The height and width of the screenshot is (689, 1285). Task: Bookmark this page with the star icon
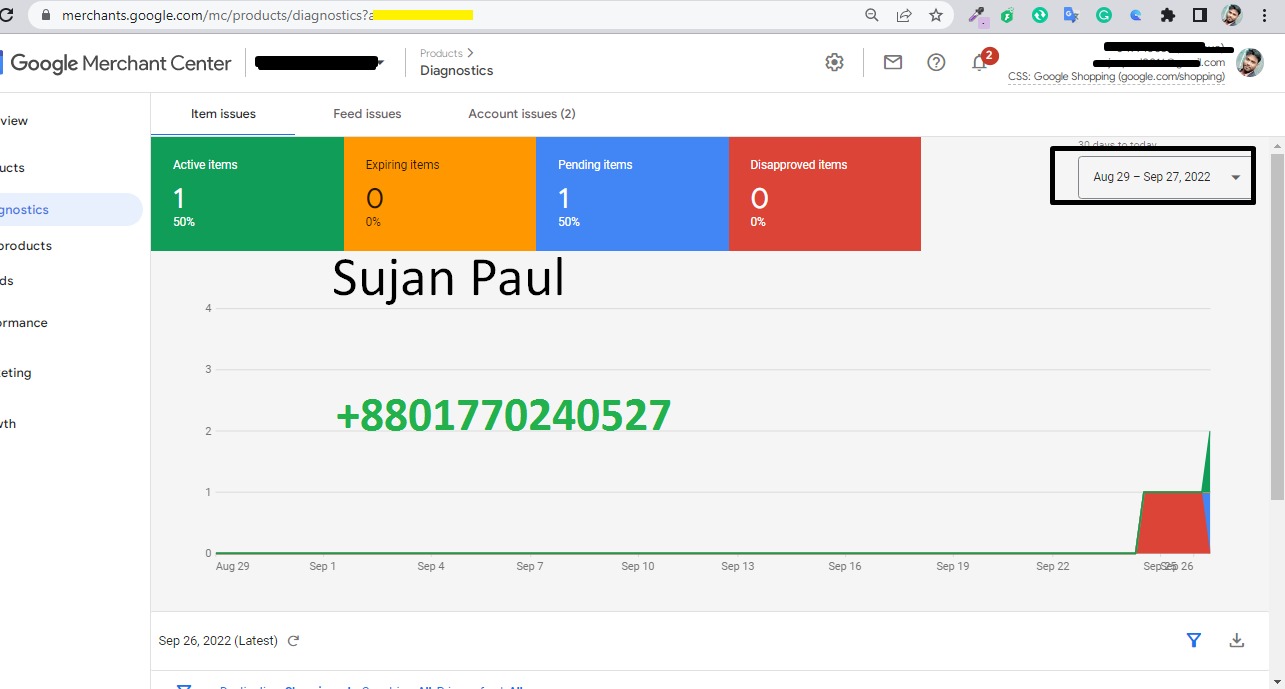tap(935, 15)
